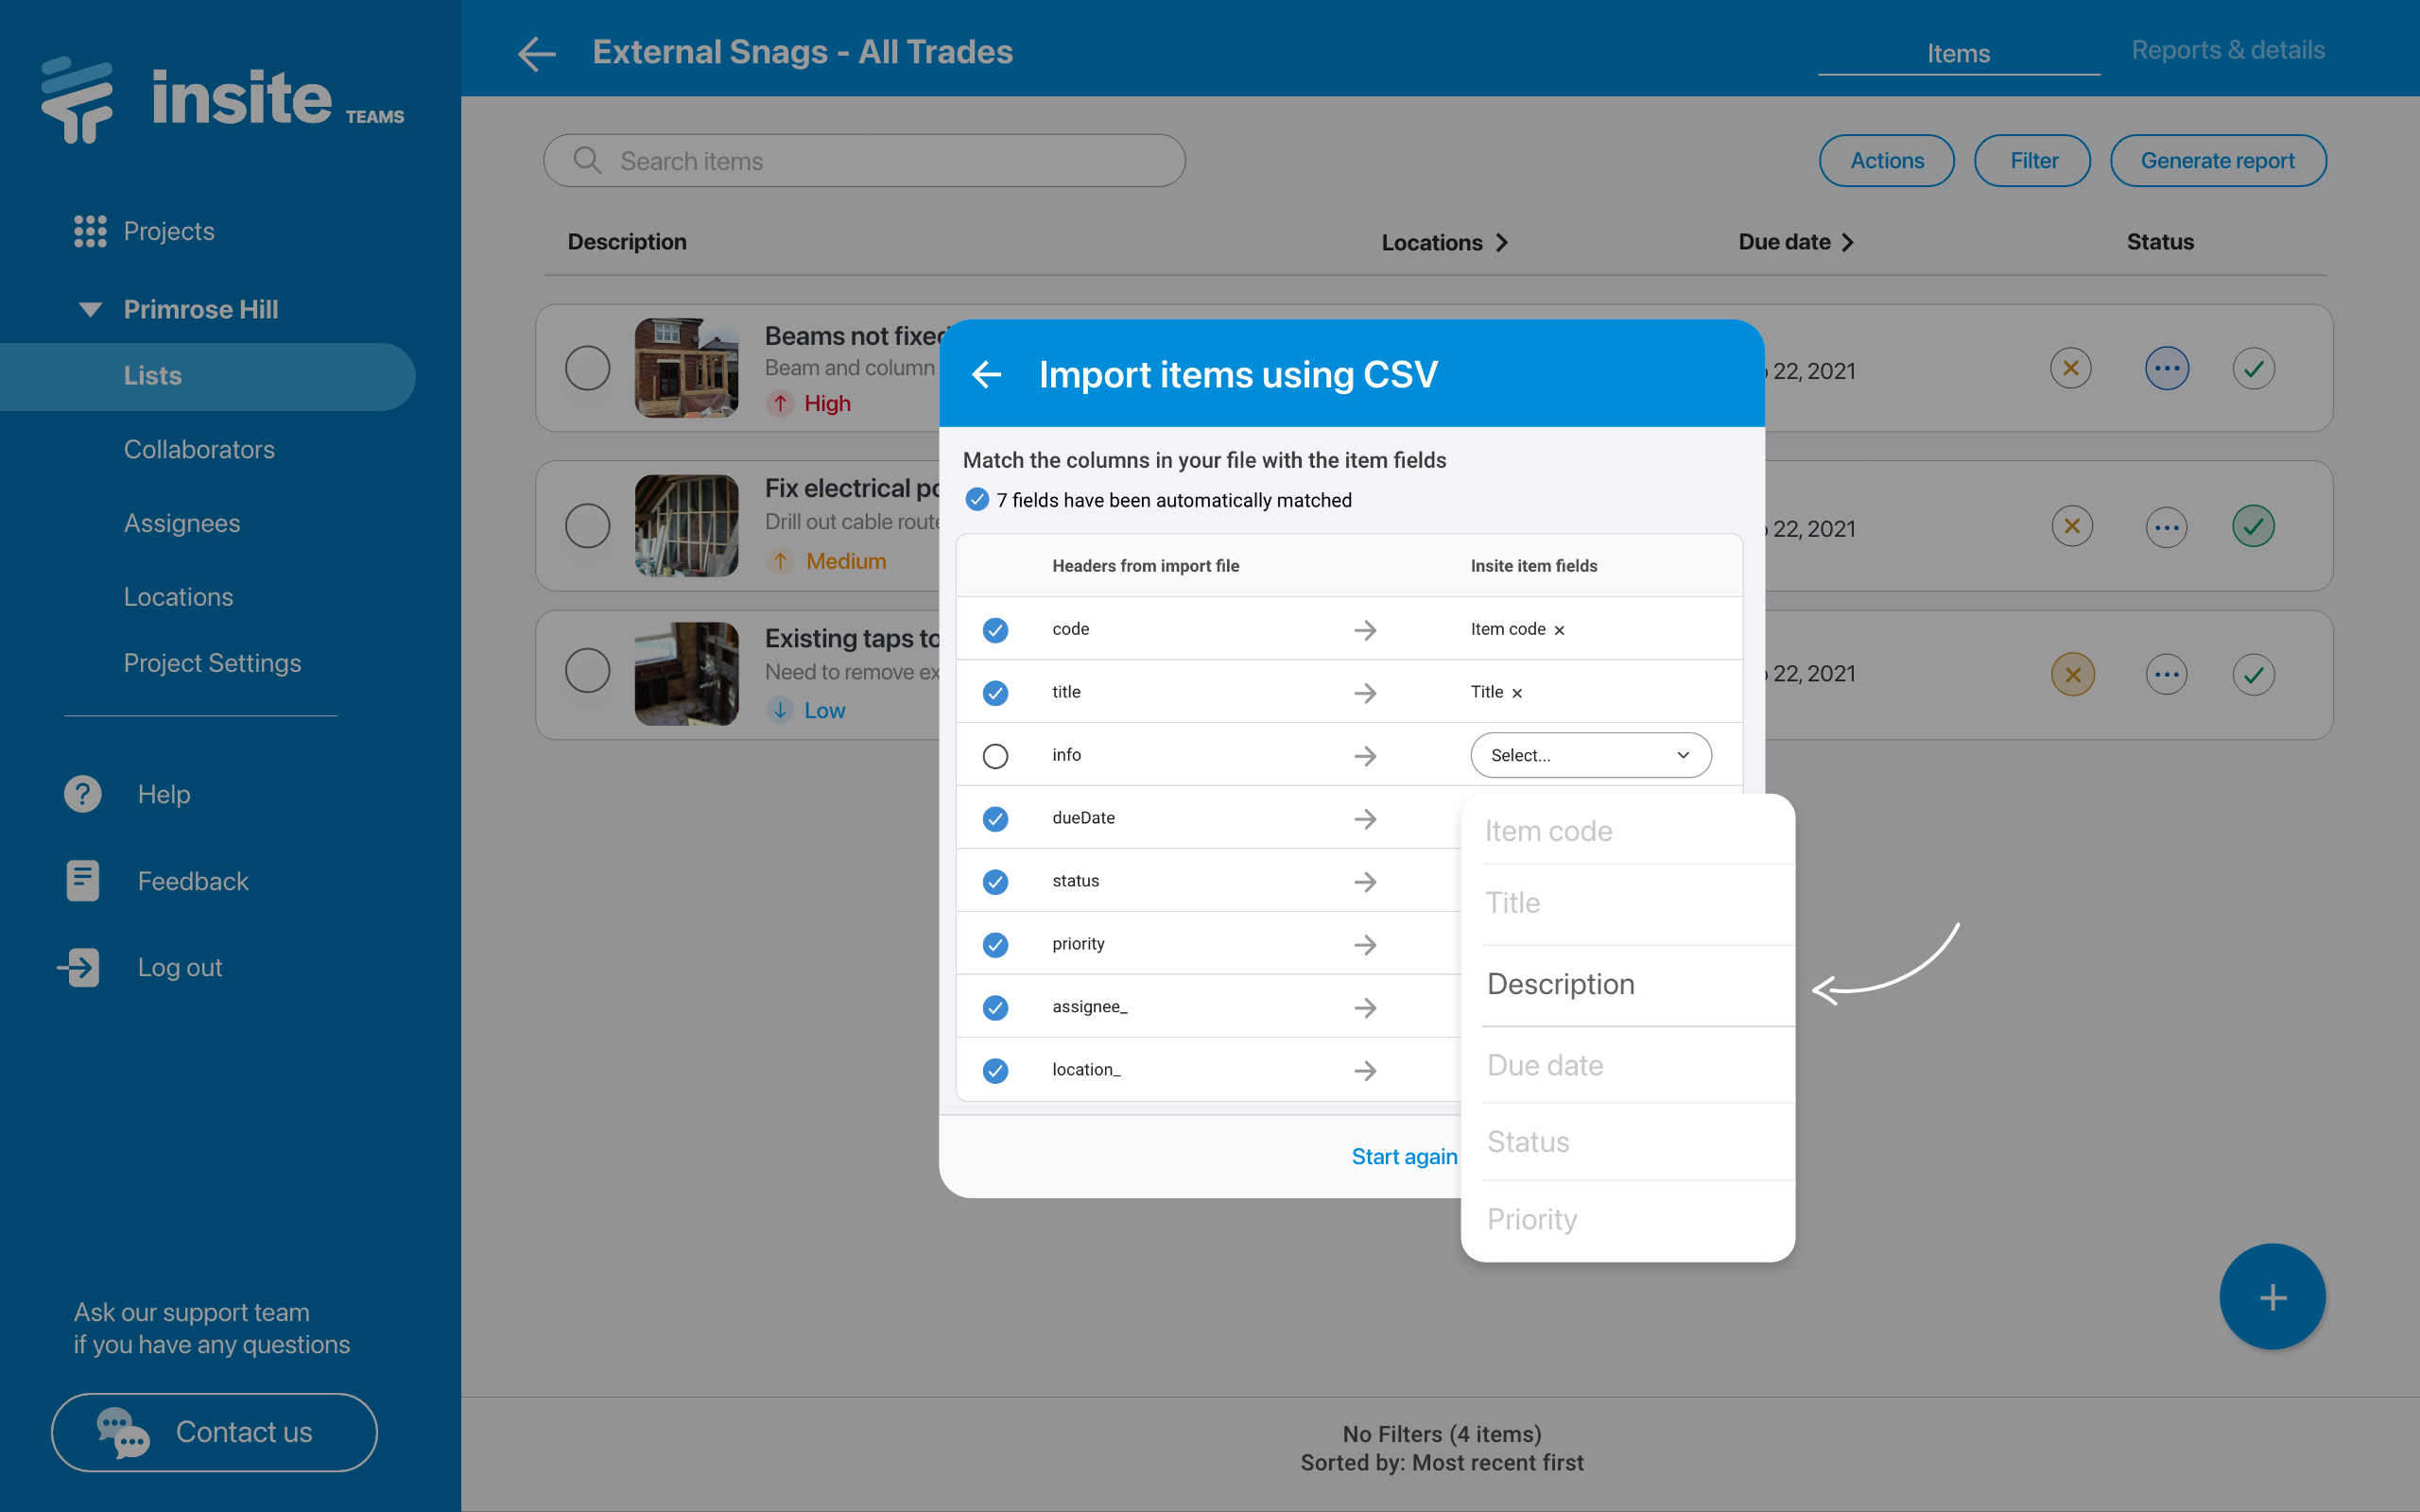The width and height of the screenshot is (2420, 1512).
Task: Remove the Item code field mapping
Action: tap(1559, 630)
